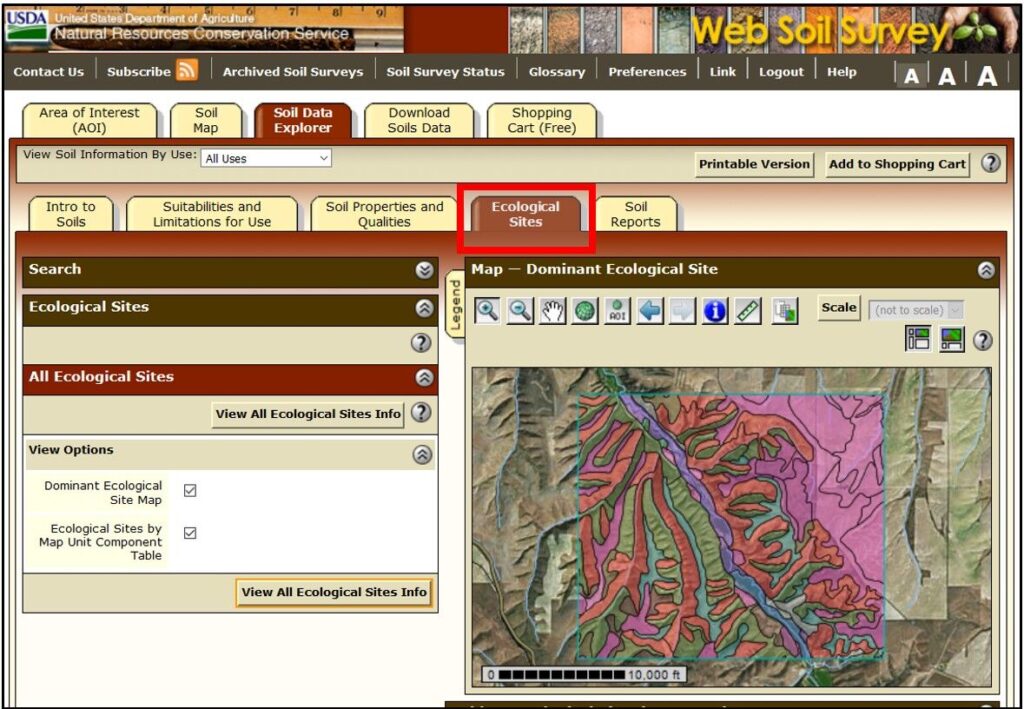Expand the Search panel

pyautogui.click(x=425, y=270)
